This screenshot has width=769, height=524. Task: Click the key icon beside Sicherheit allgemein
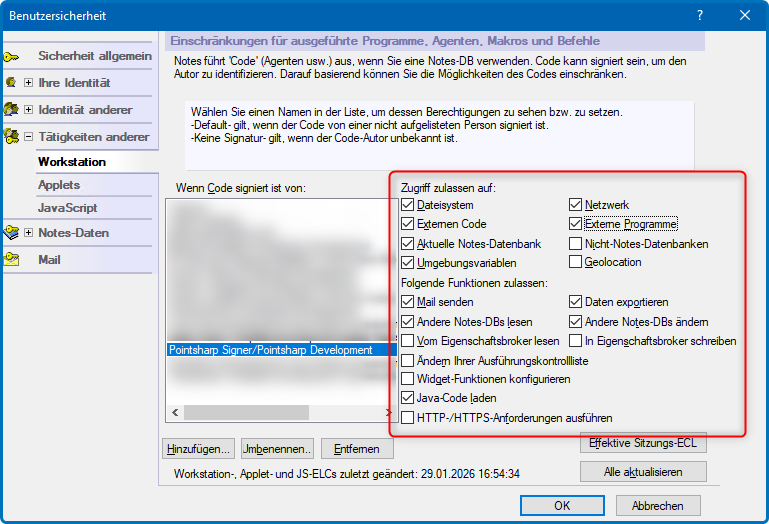12,56
